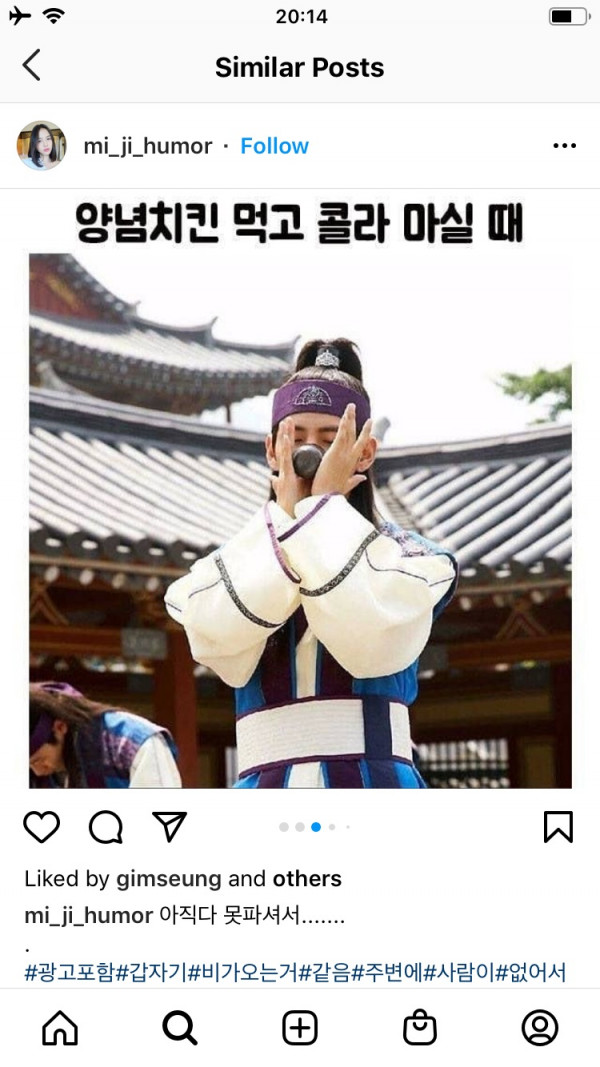The height and width of the screenshot is (1067, 600).
Task: Select first carousel page dot
Action: coord(284,827)
